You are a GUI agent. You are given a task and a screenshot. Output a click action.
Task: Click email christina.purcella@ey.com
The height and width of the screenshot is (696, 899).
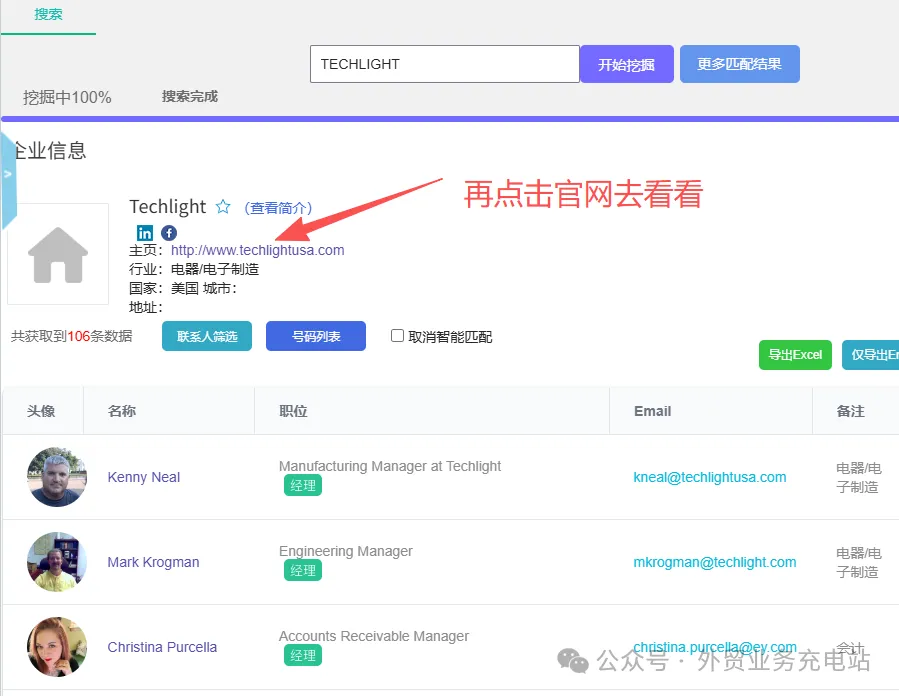click(x=715, y=647)
